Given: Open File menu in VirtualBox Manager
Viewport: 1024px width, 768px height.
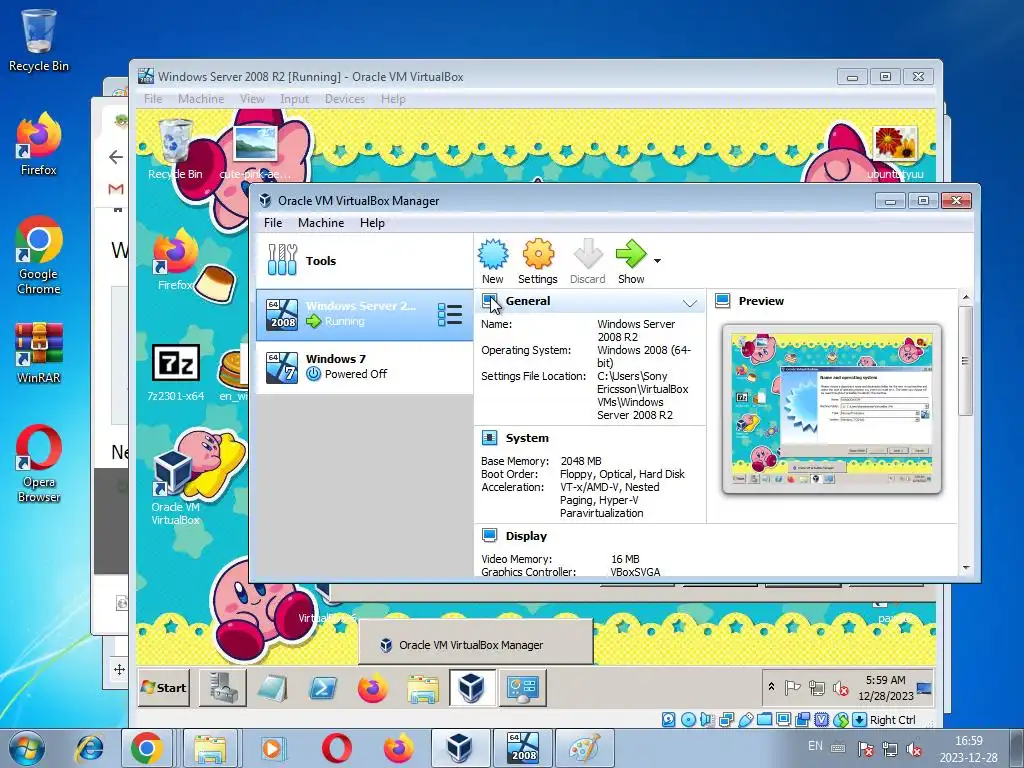Looking at the screenshot, I should click(x=273, y=223).
